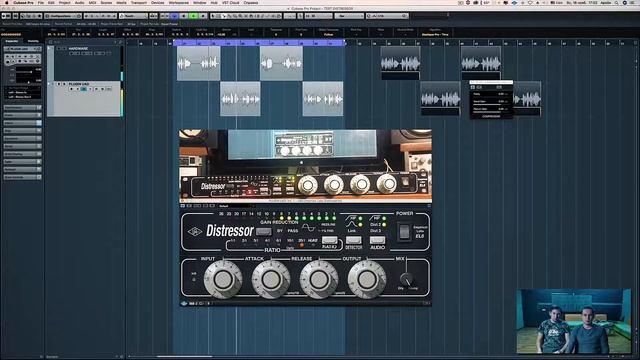Select the Object Selection arrow tool
This screenshot has width=640, height=360.
(x=213, y=16)
